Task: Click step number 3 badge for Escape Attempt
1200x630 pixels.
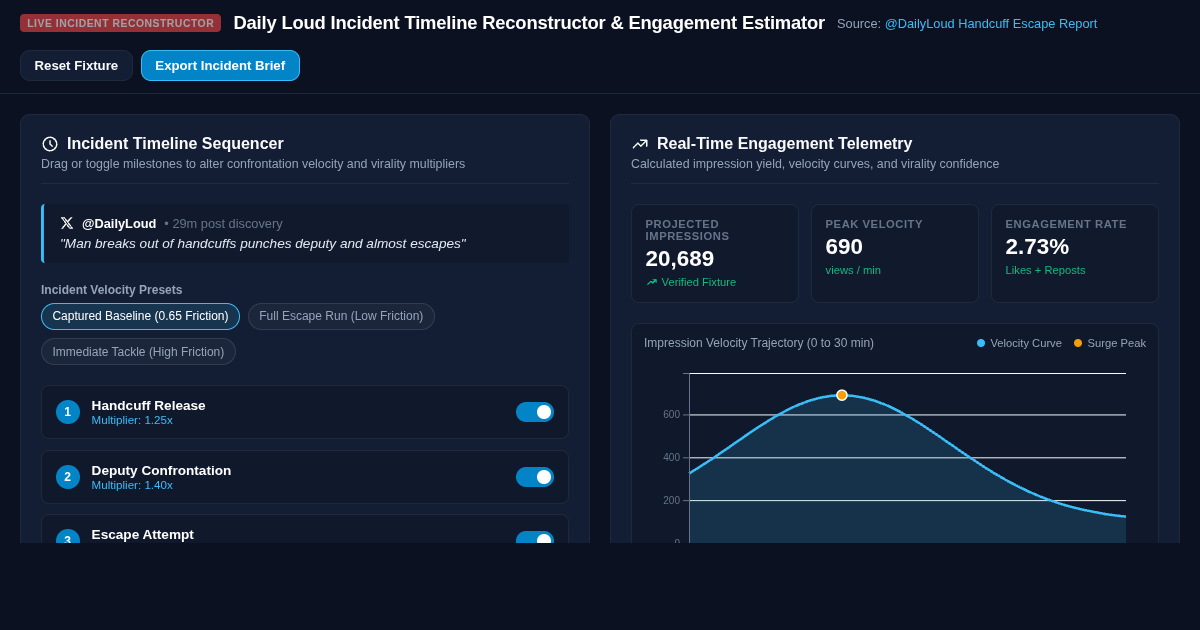Action: (x=68, y=536)
